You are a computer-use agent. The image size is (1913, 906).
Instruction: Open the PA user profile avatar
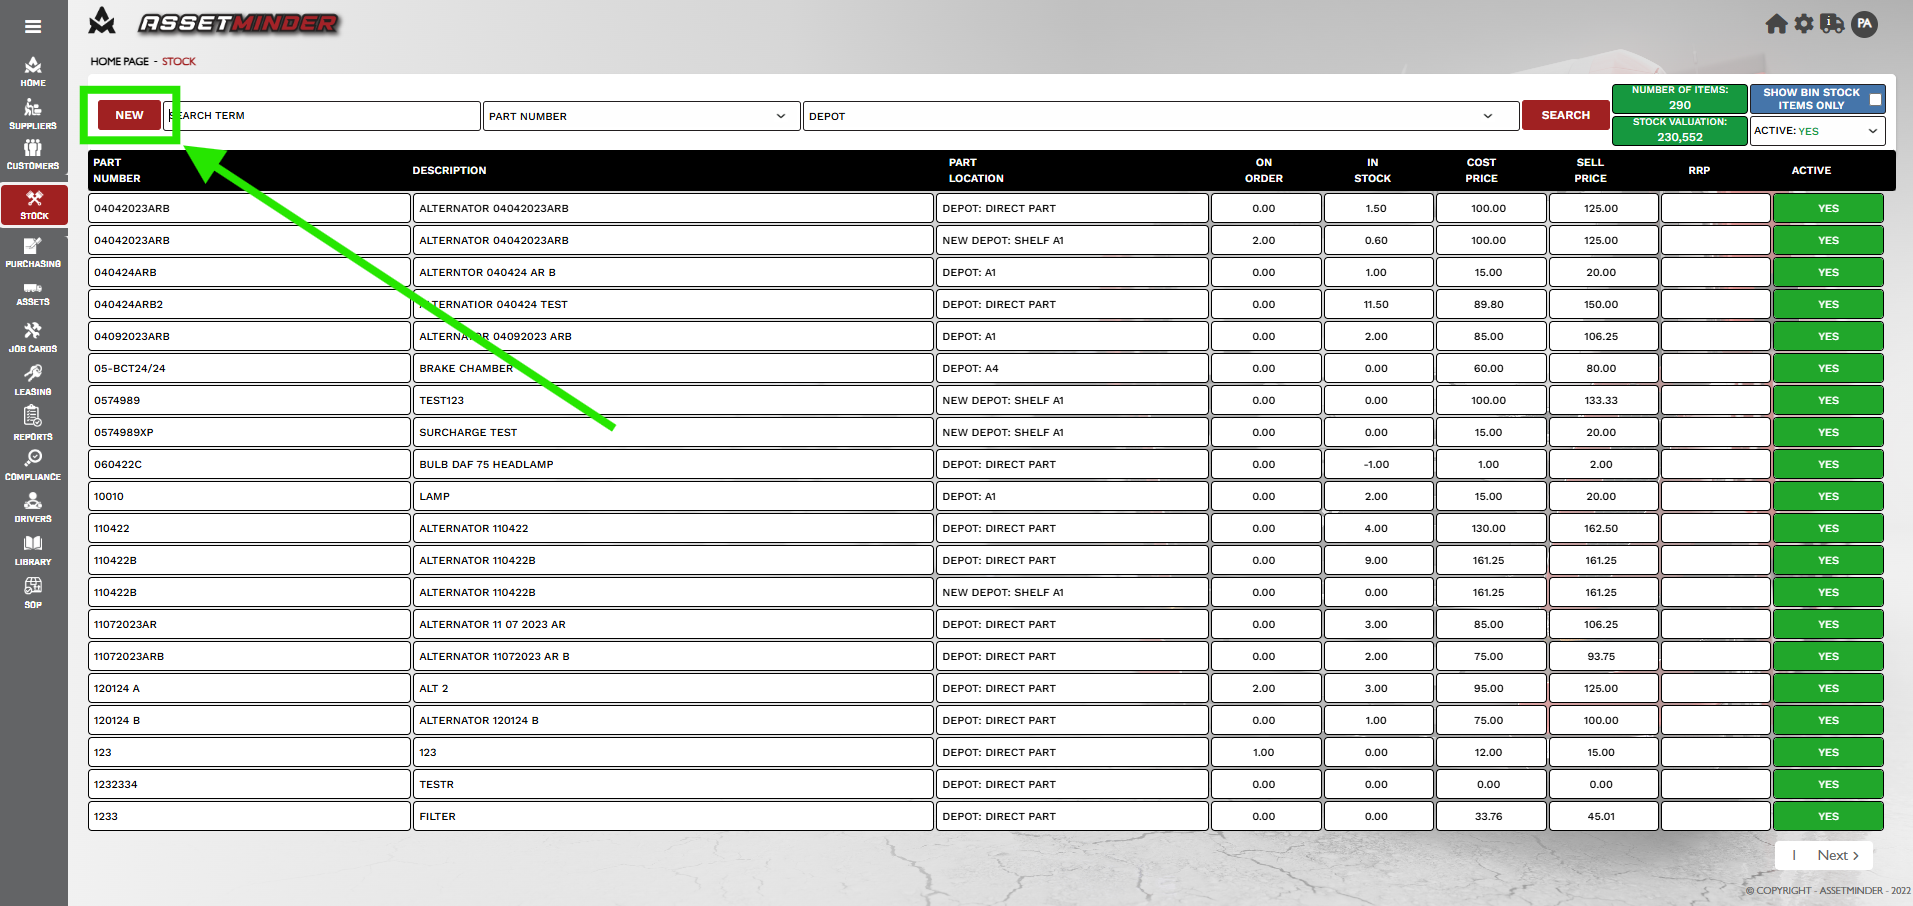coord(1864,24)
